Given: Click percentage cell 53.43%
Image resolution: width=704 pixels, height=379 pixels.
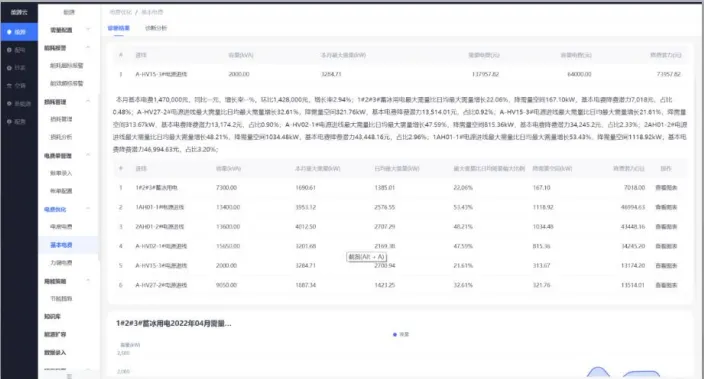Looking at the screenshot, I should click(463, 207).
